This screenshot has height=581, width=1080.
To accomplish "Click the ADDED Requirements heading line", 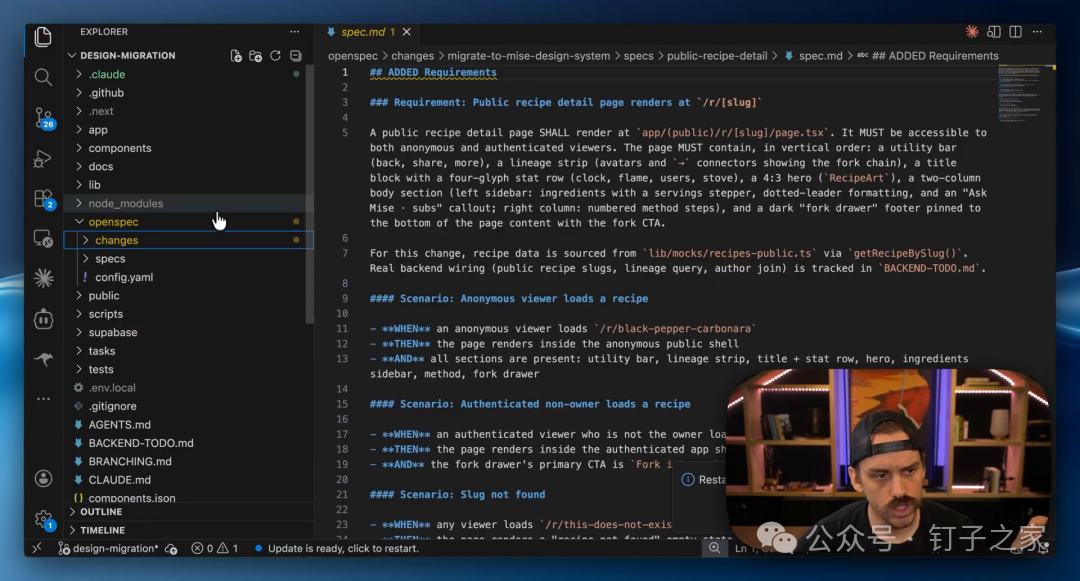I will [x=433, y=72].
